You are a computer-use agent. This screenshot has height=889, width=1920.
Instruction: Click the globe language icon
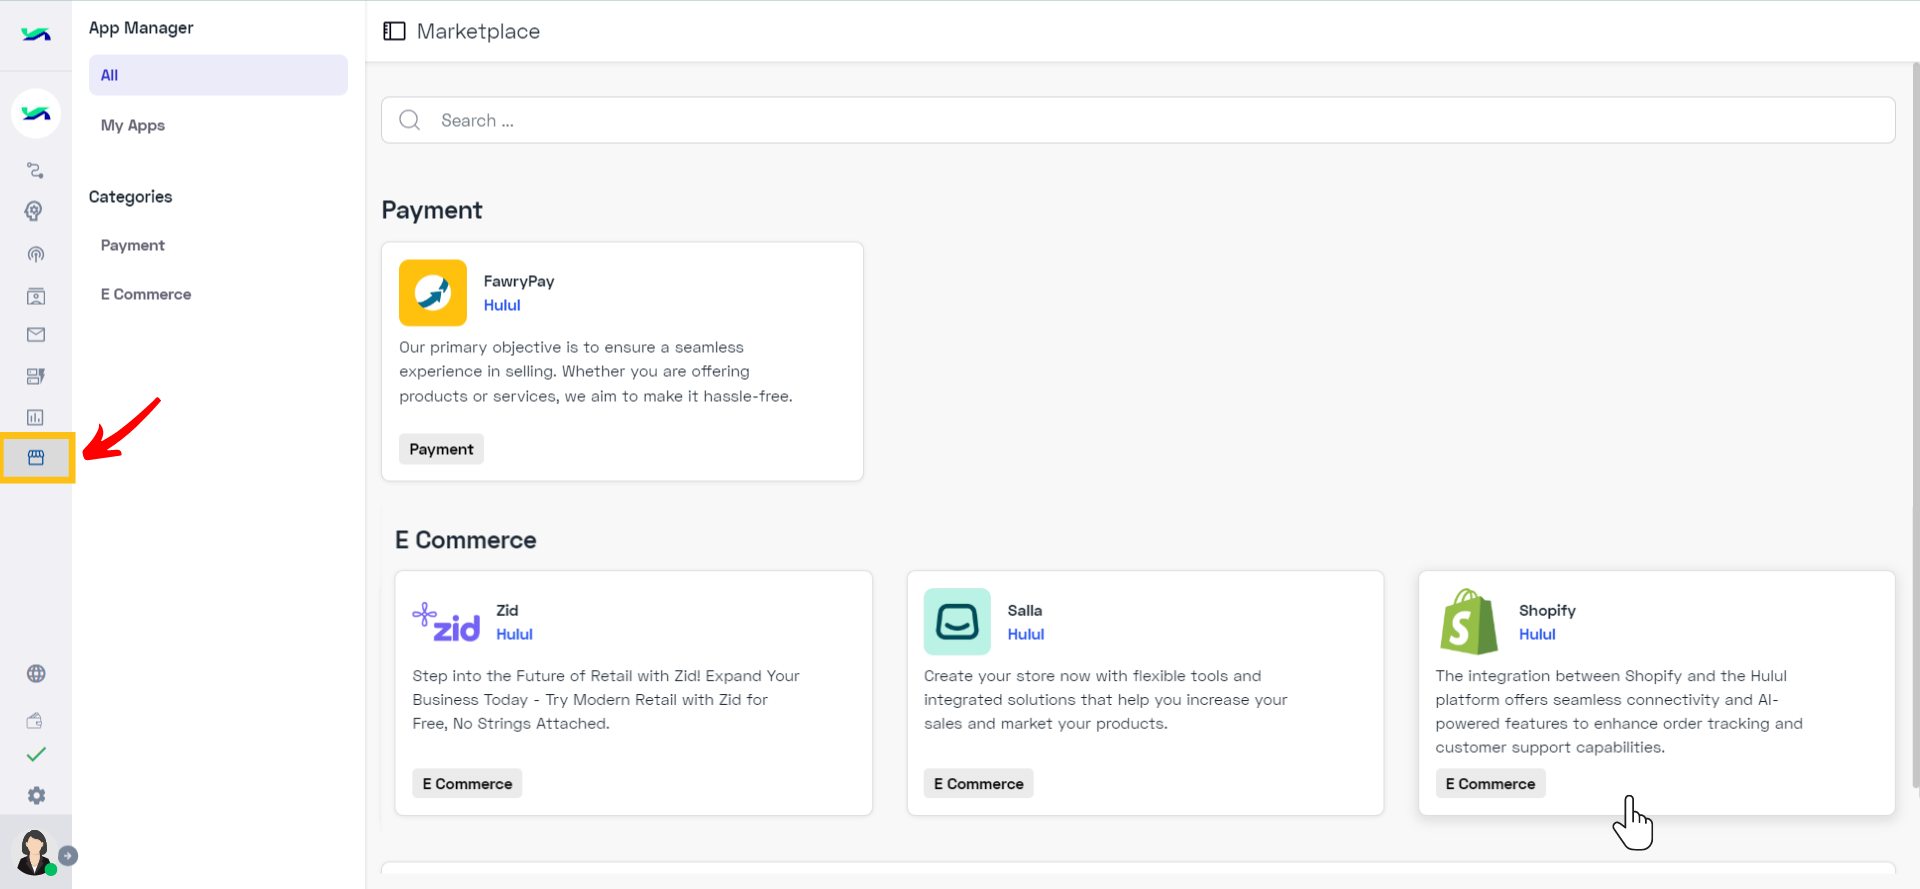(x=36, y=673)
